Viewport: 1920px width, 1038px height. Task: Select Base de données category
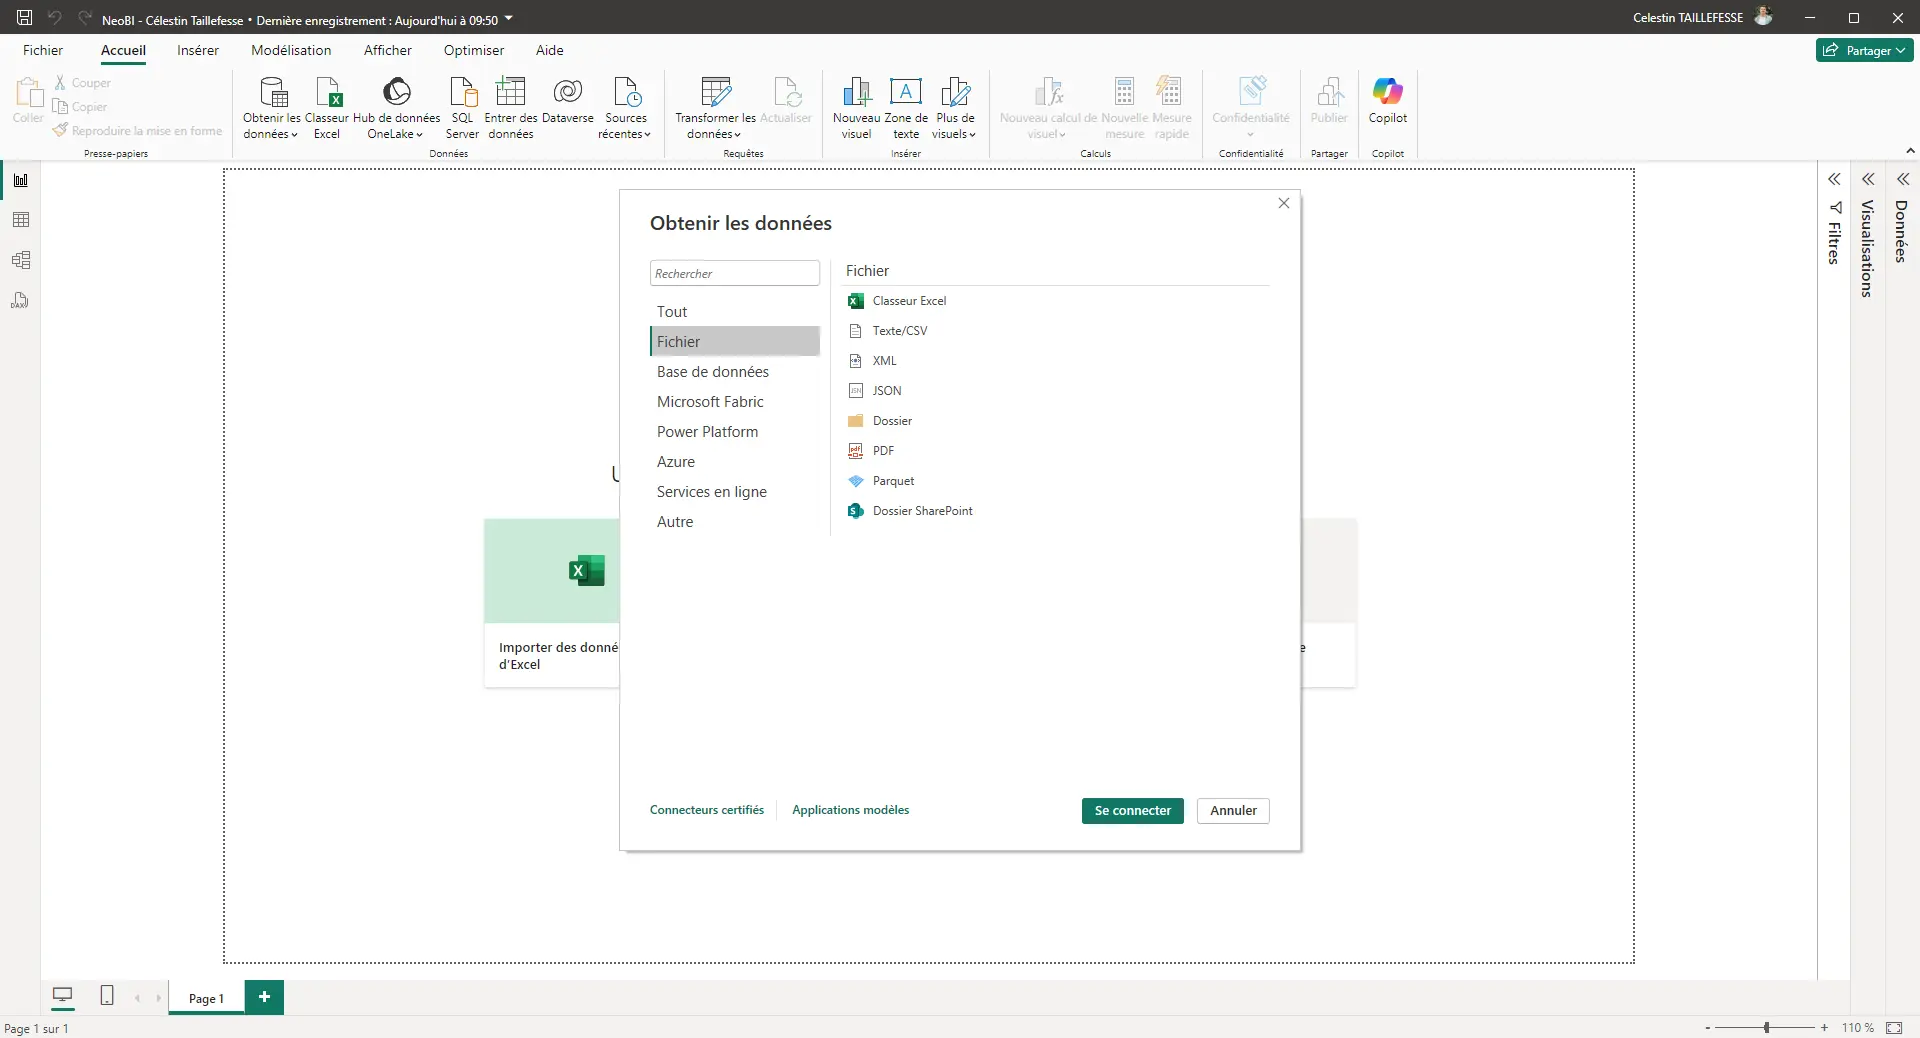[x=735, y=372]
